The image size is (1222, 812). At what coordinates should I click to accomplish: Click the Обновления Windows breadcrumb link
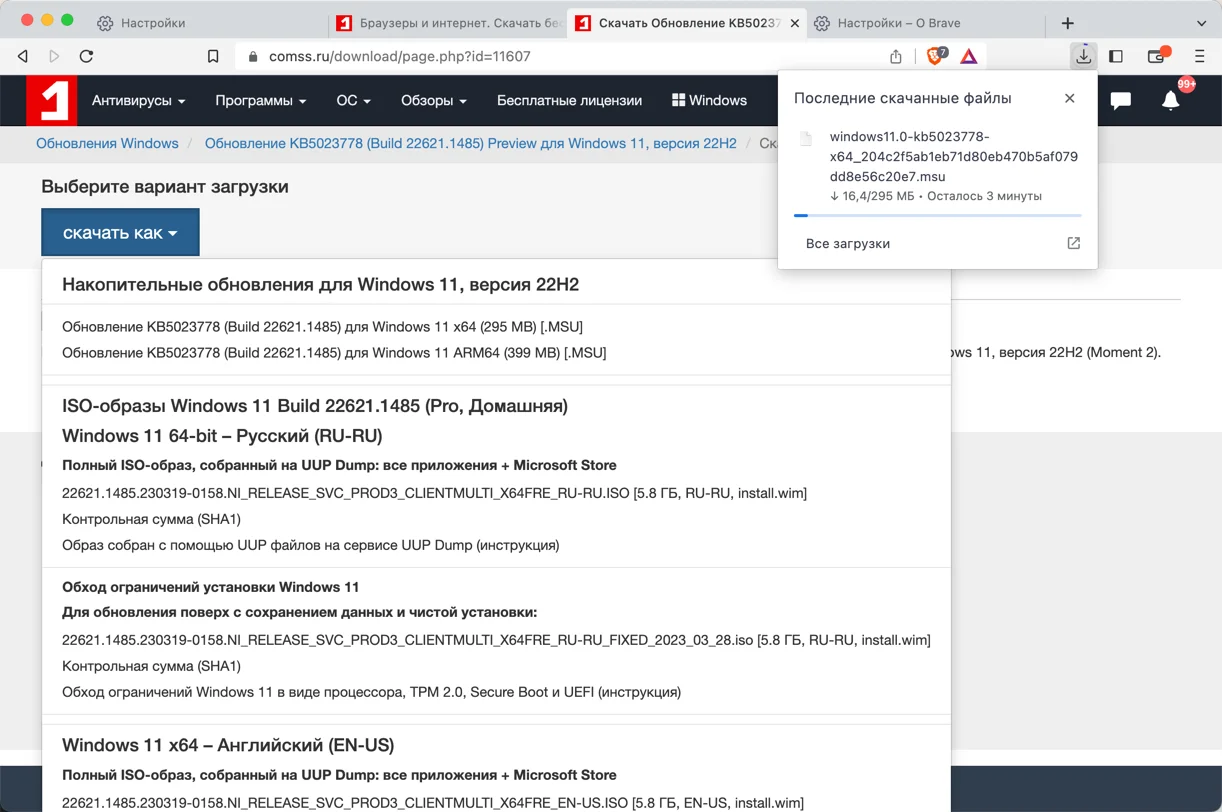(107, 143)
